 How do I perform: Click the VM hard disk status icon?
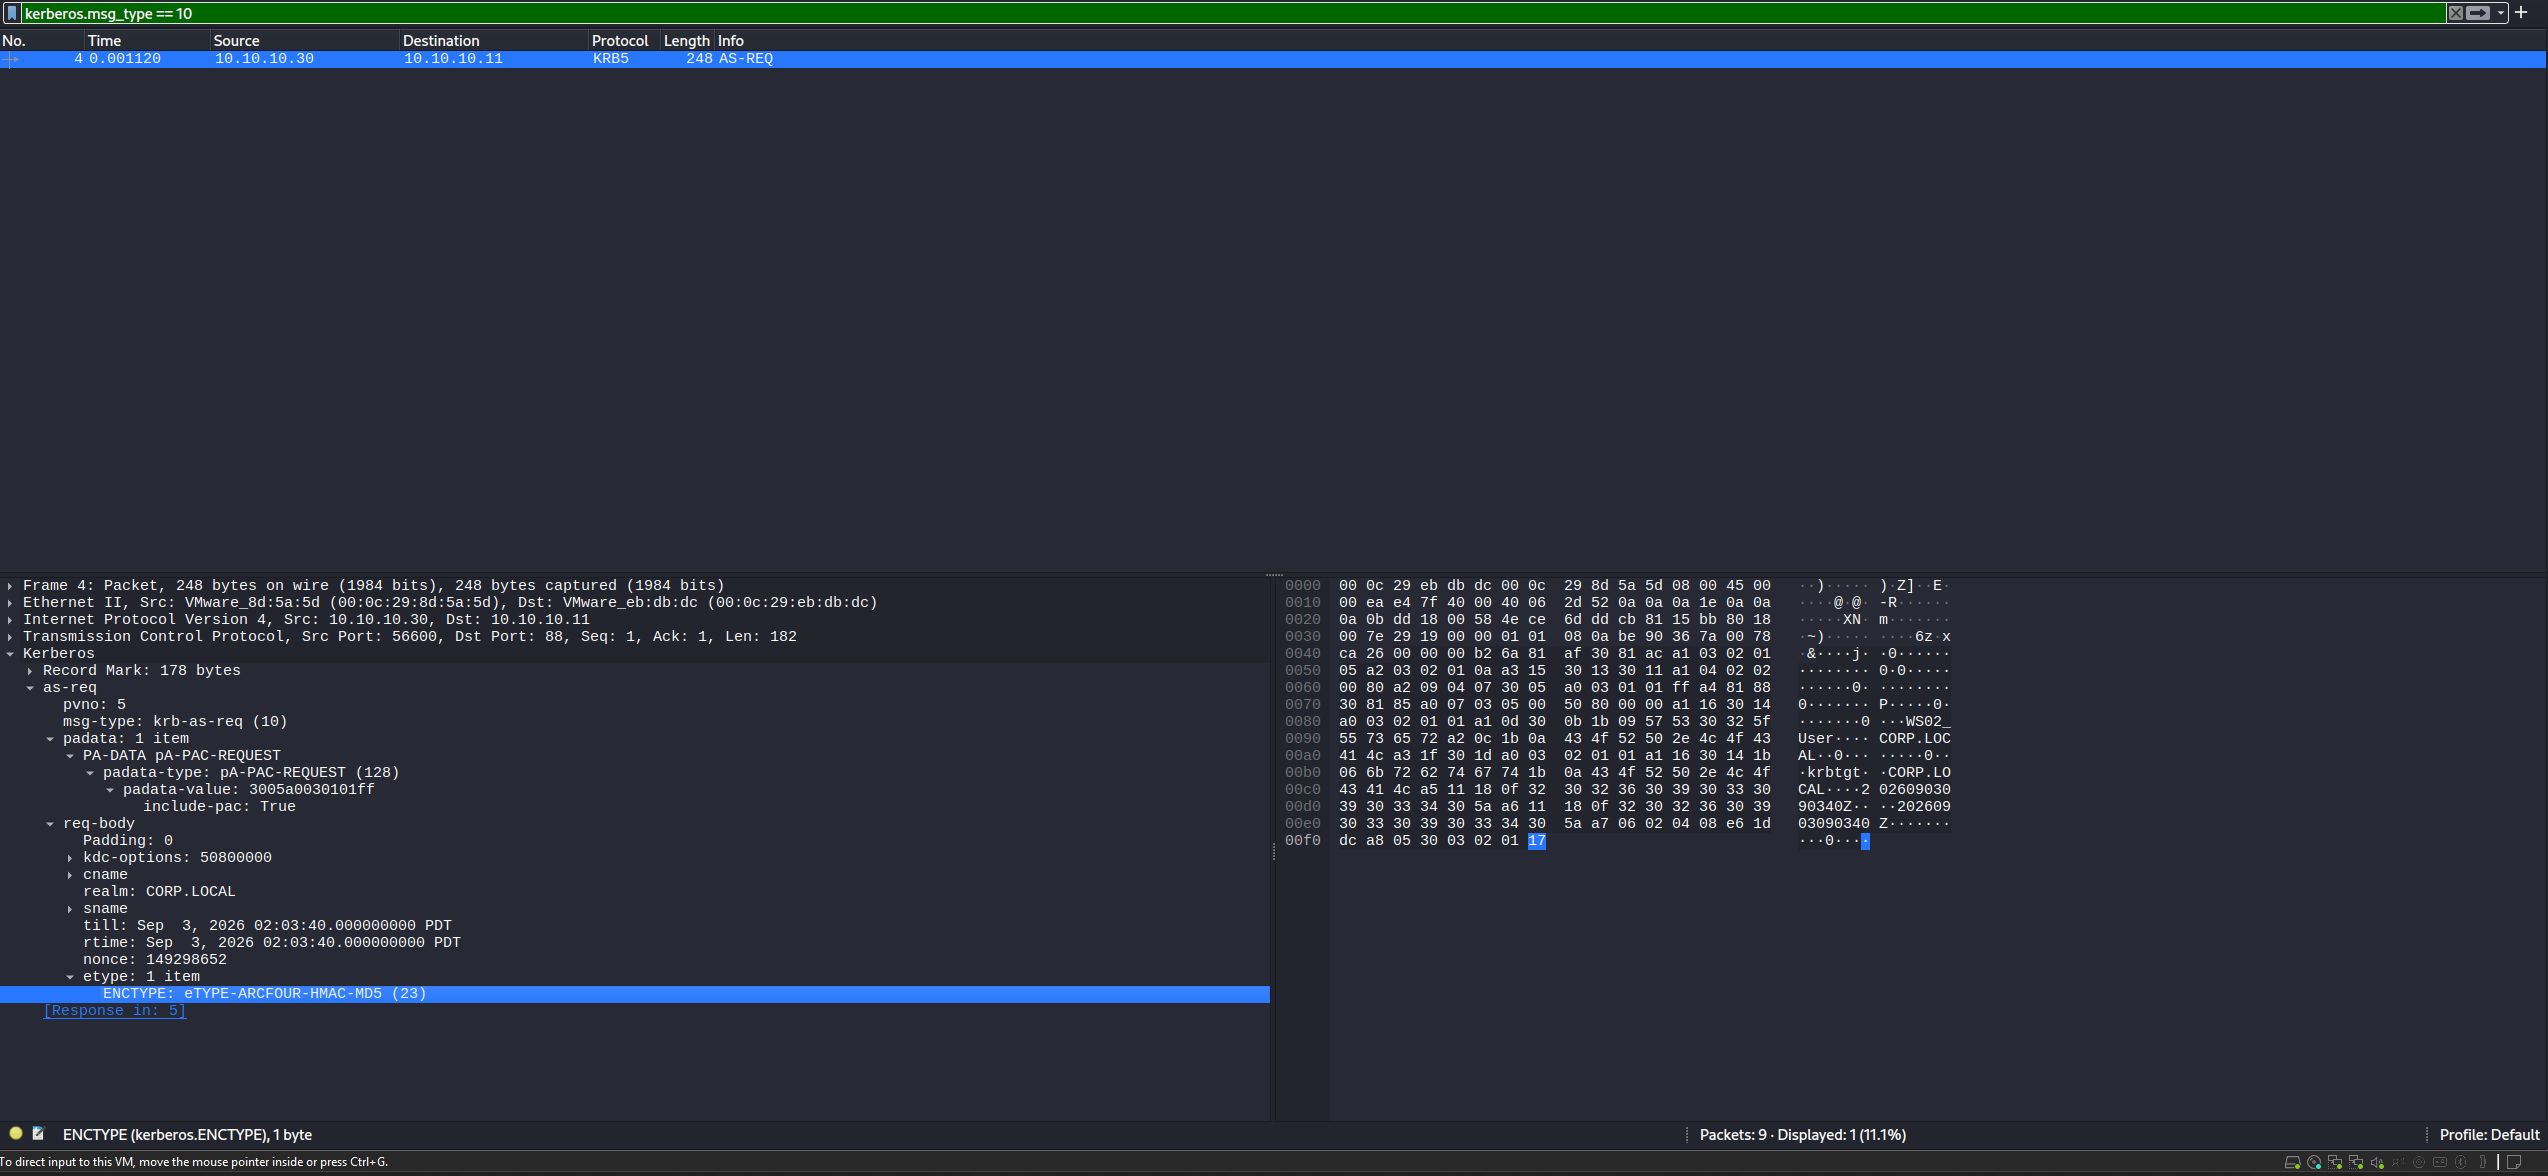[x=2292, y=1162]
